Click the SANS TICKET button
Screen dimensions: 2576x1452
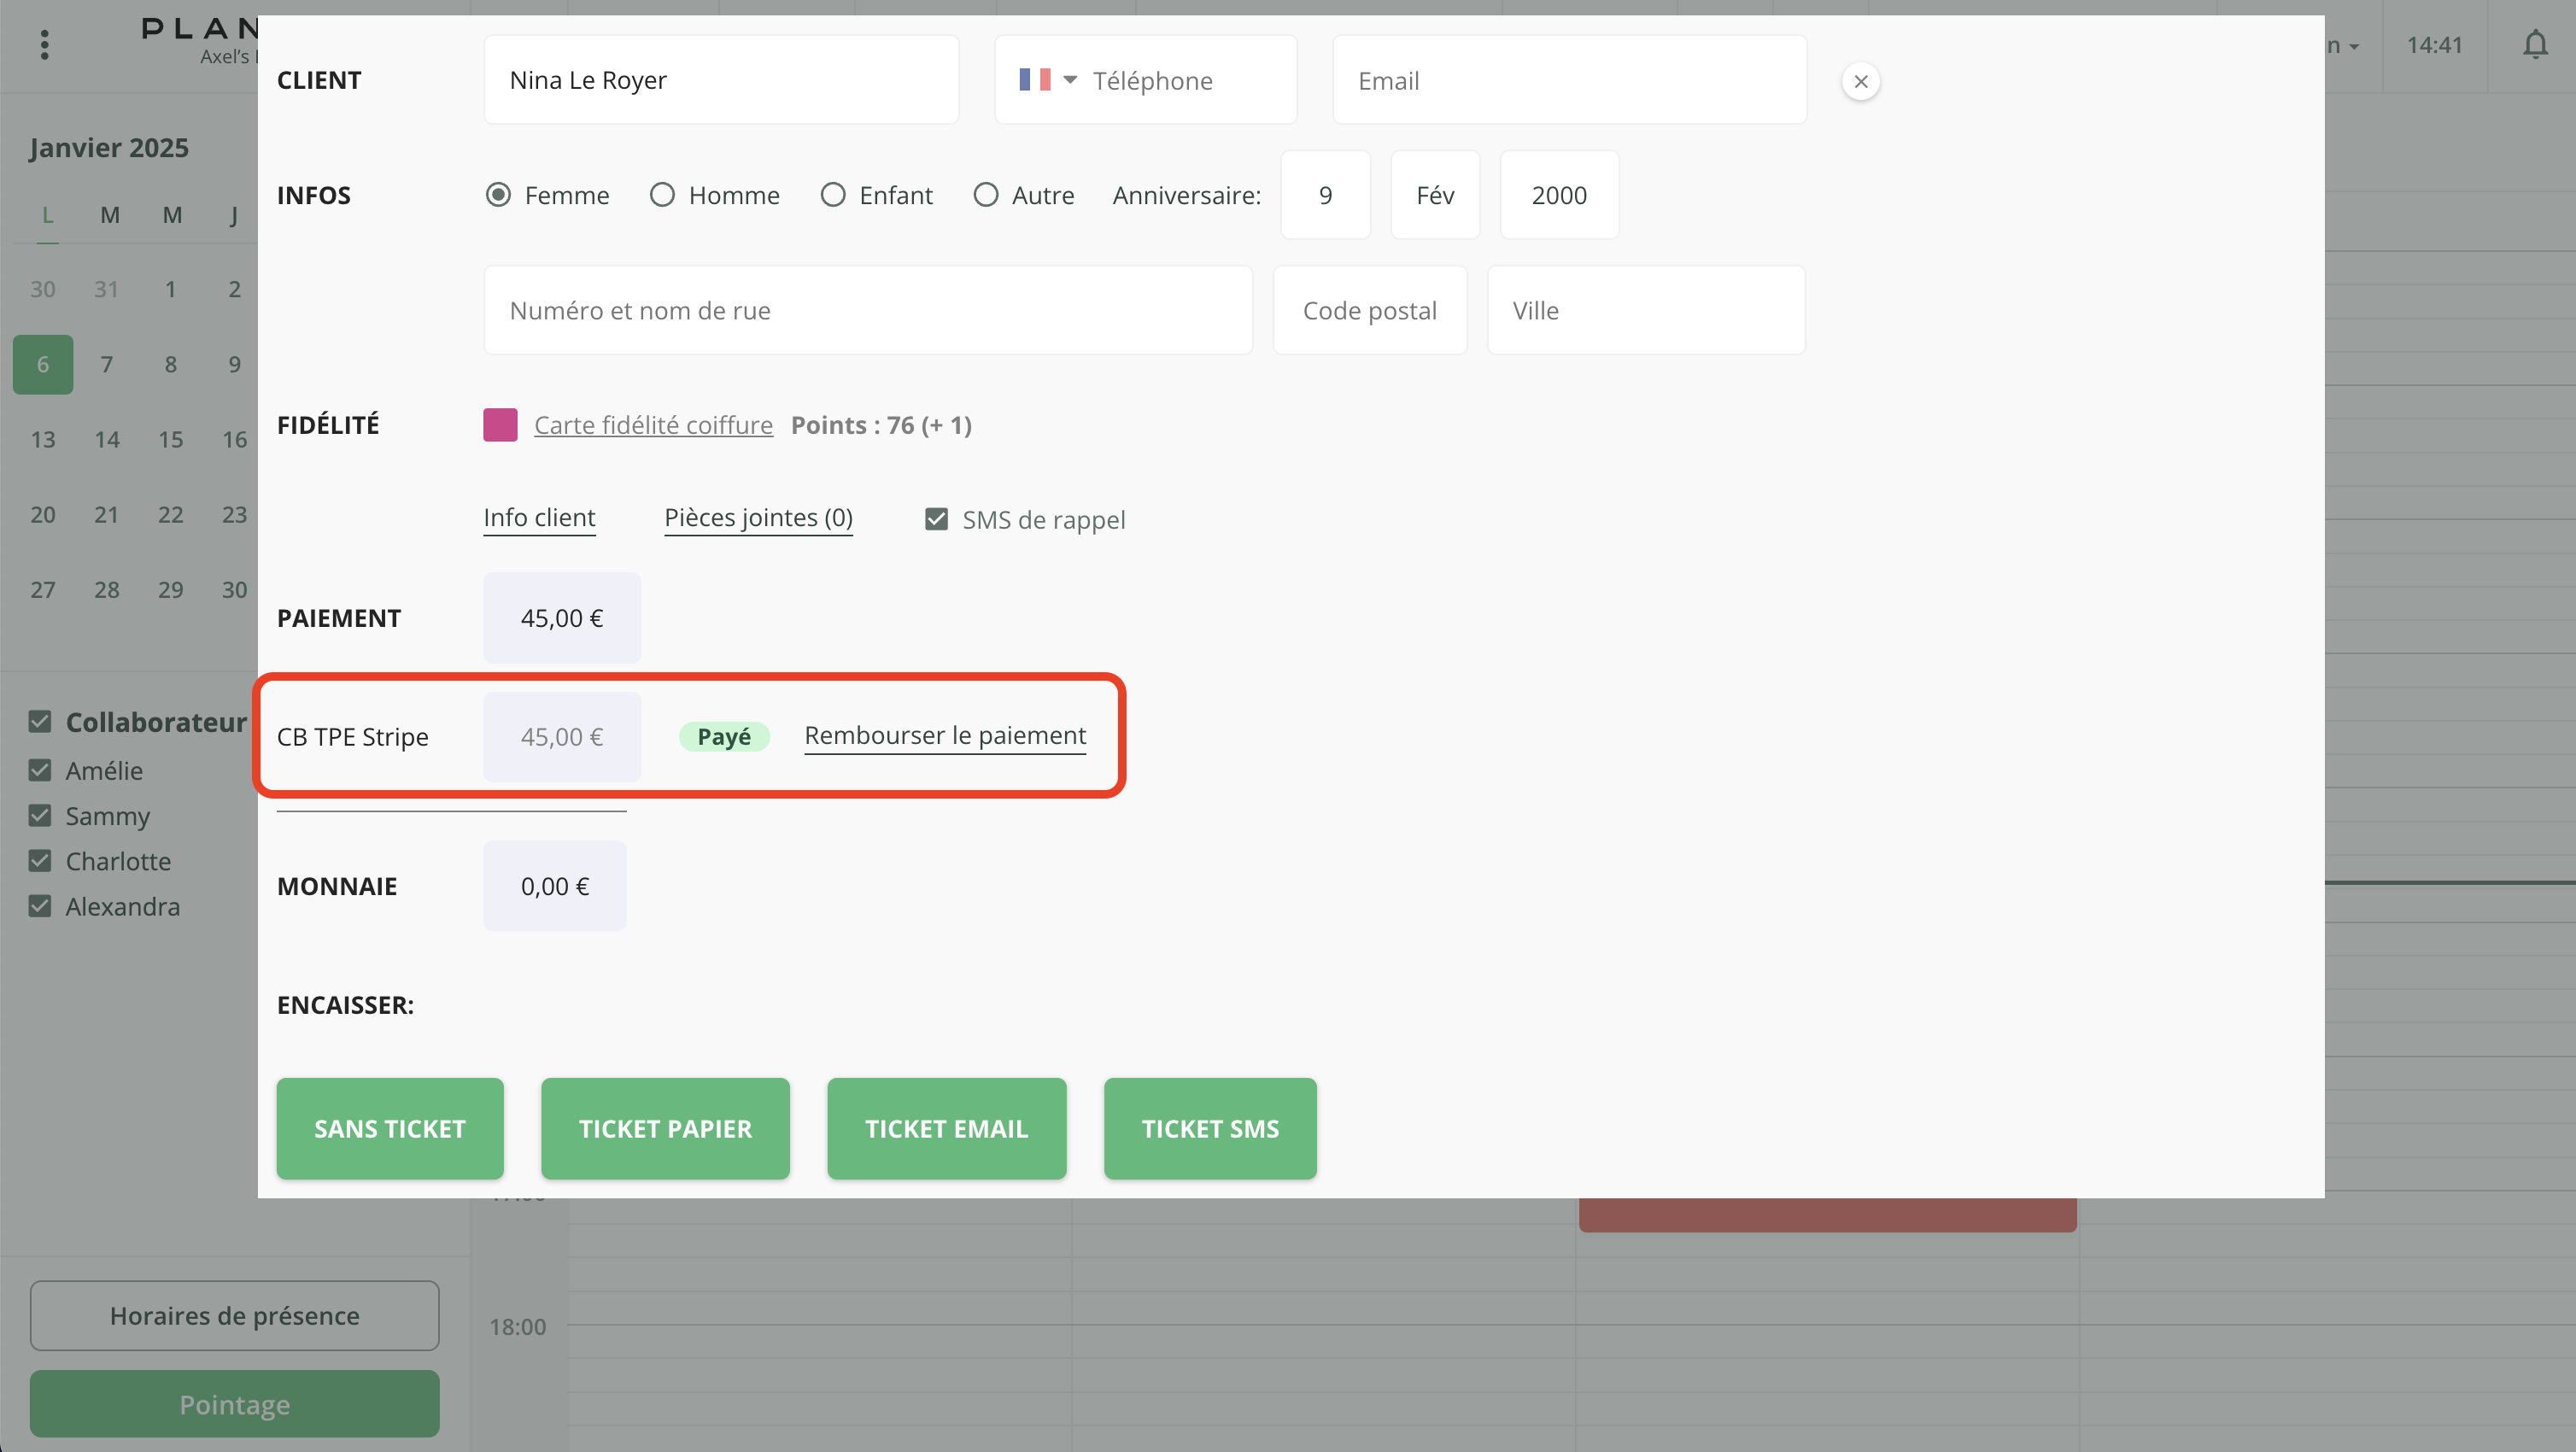click(x=390, y=1128)
